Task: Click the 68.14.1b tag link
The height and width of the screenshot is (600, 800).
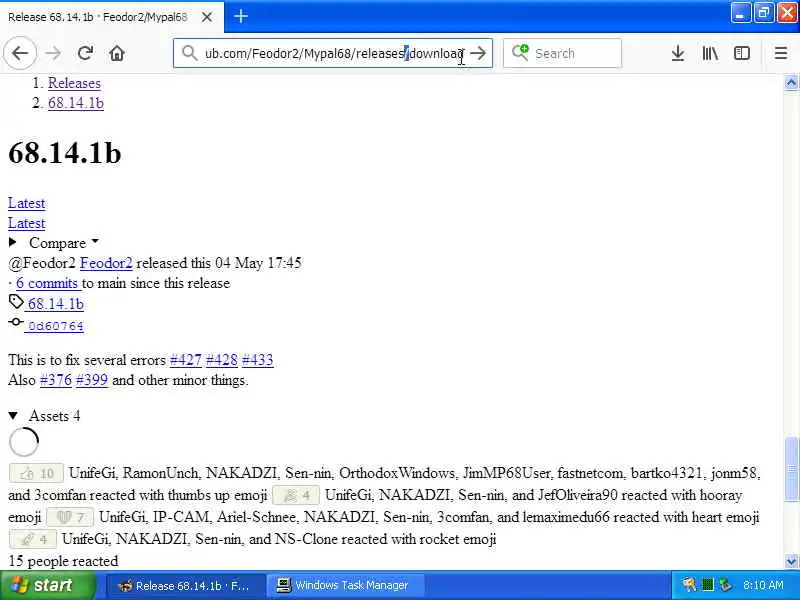Action: point(55,304)
